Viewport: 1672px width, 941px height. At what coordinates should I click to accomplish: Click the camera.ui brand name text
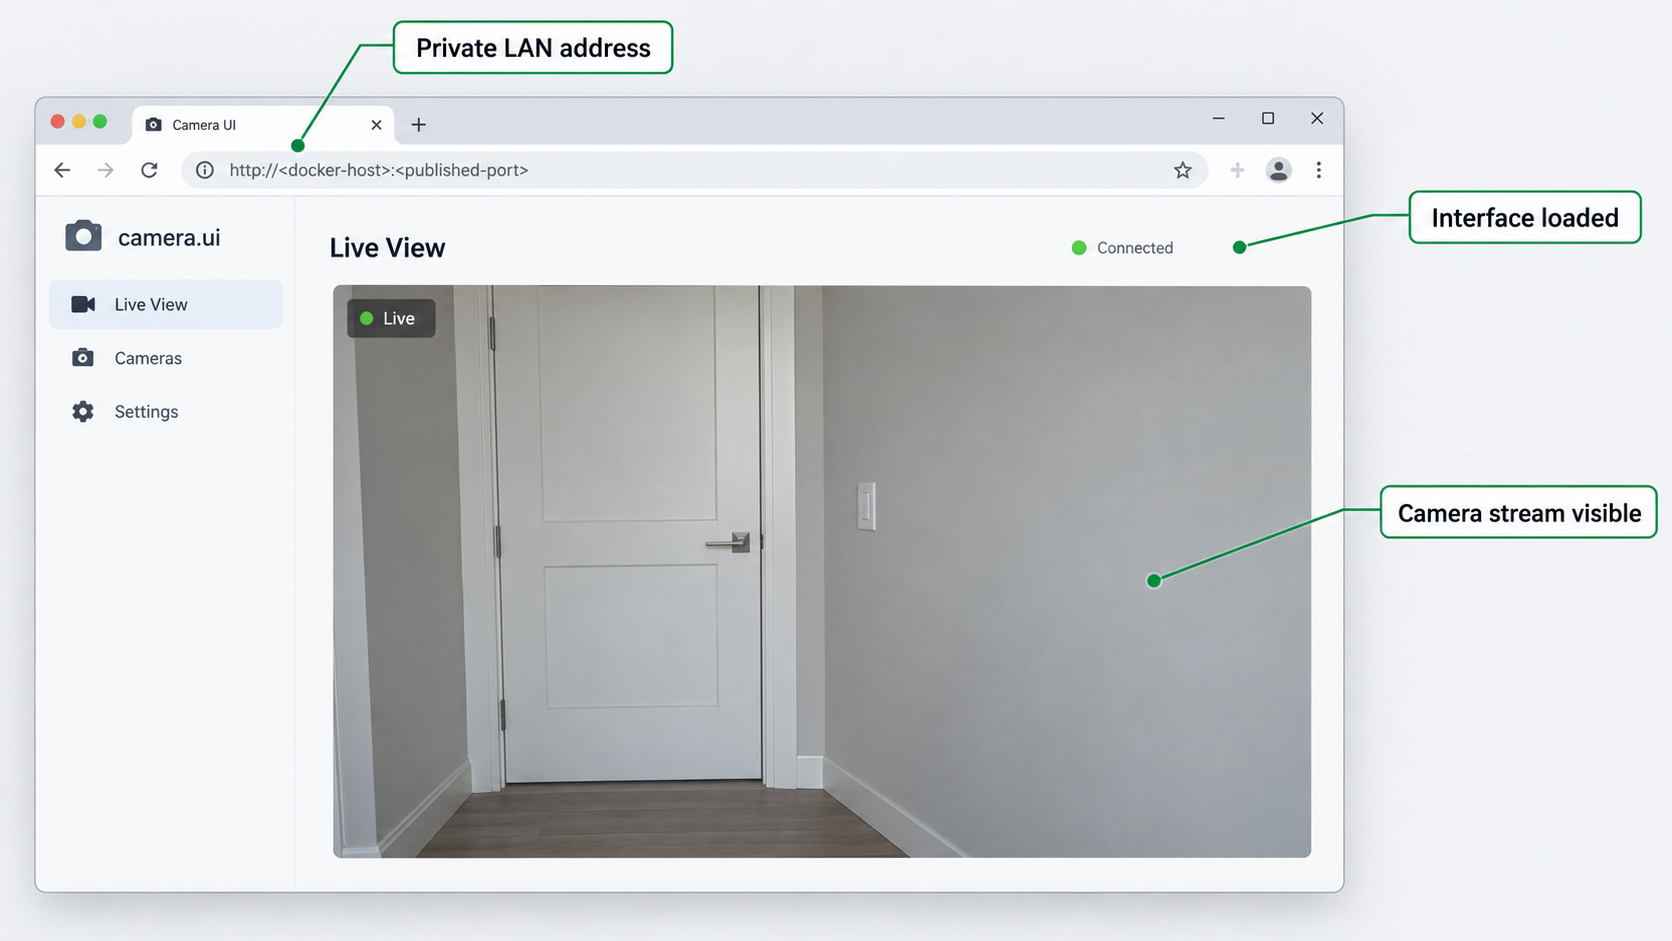(x=169, y=237)
